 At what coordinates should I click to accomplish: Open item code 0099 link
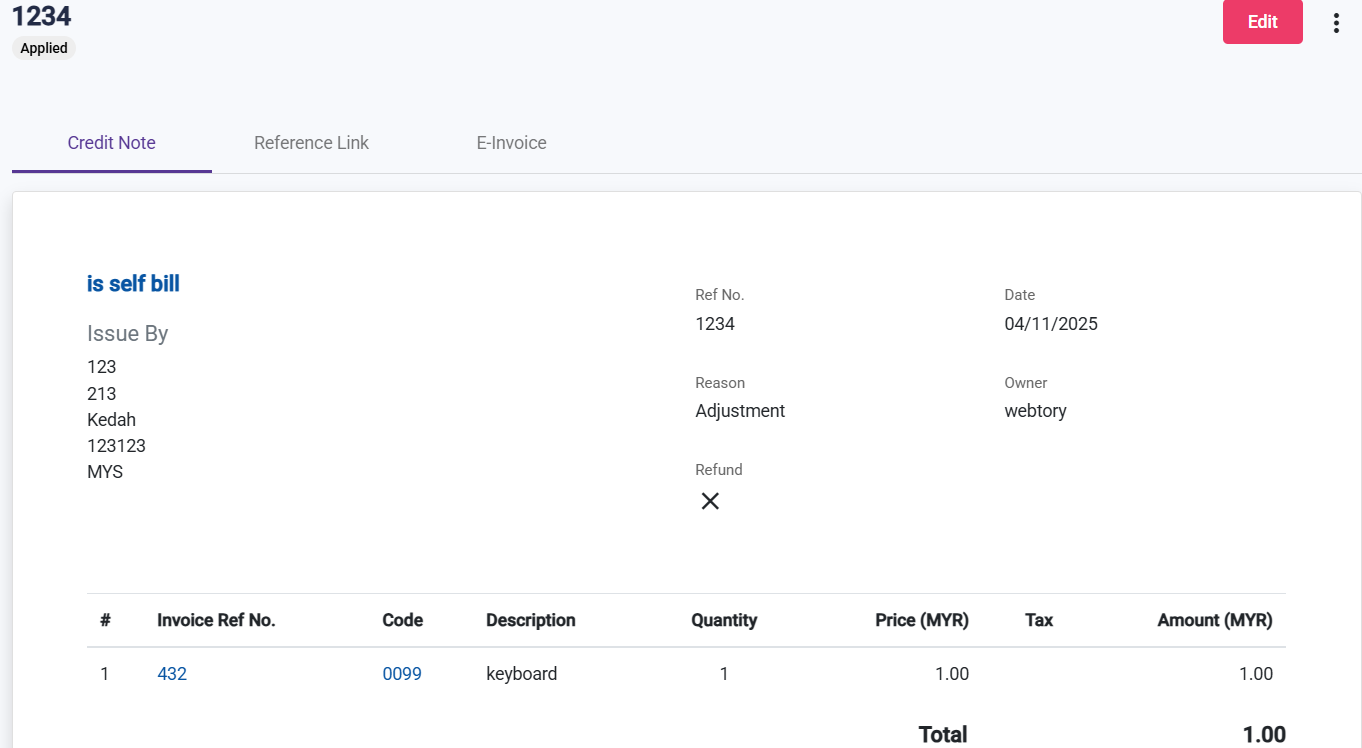(402, 674)
